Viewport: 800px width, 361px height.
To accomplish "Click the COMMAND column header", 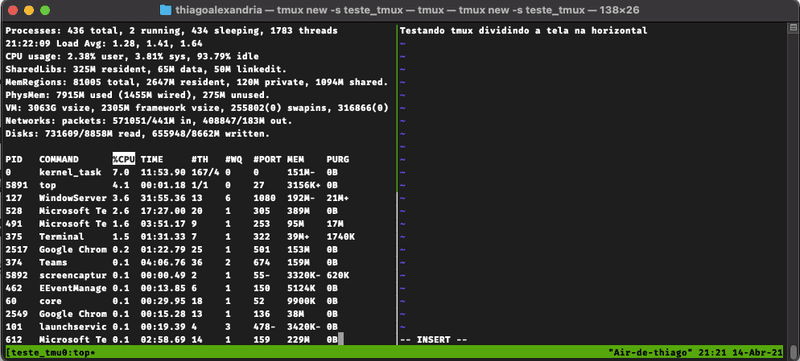I will pyautogui.click(x=59, y=159).
